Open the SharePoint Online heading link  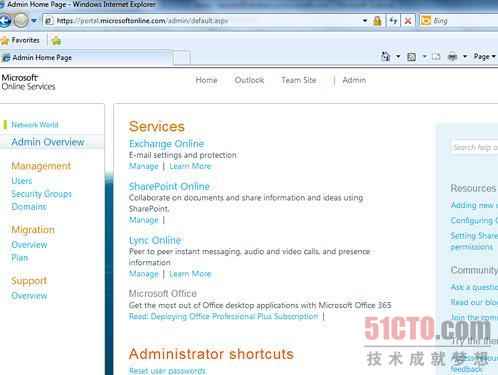click(169, 186)
